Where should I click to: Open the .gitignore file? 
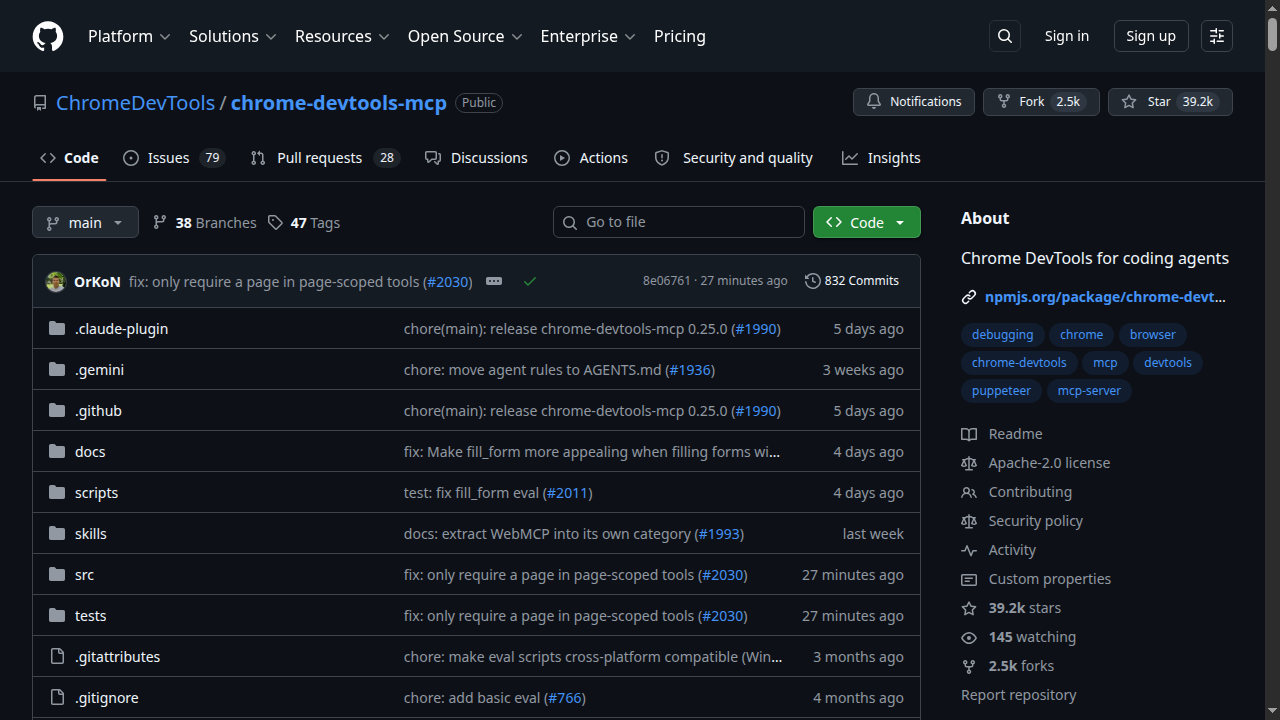(x=107, y=698)
